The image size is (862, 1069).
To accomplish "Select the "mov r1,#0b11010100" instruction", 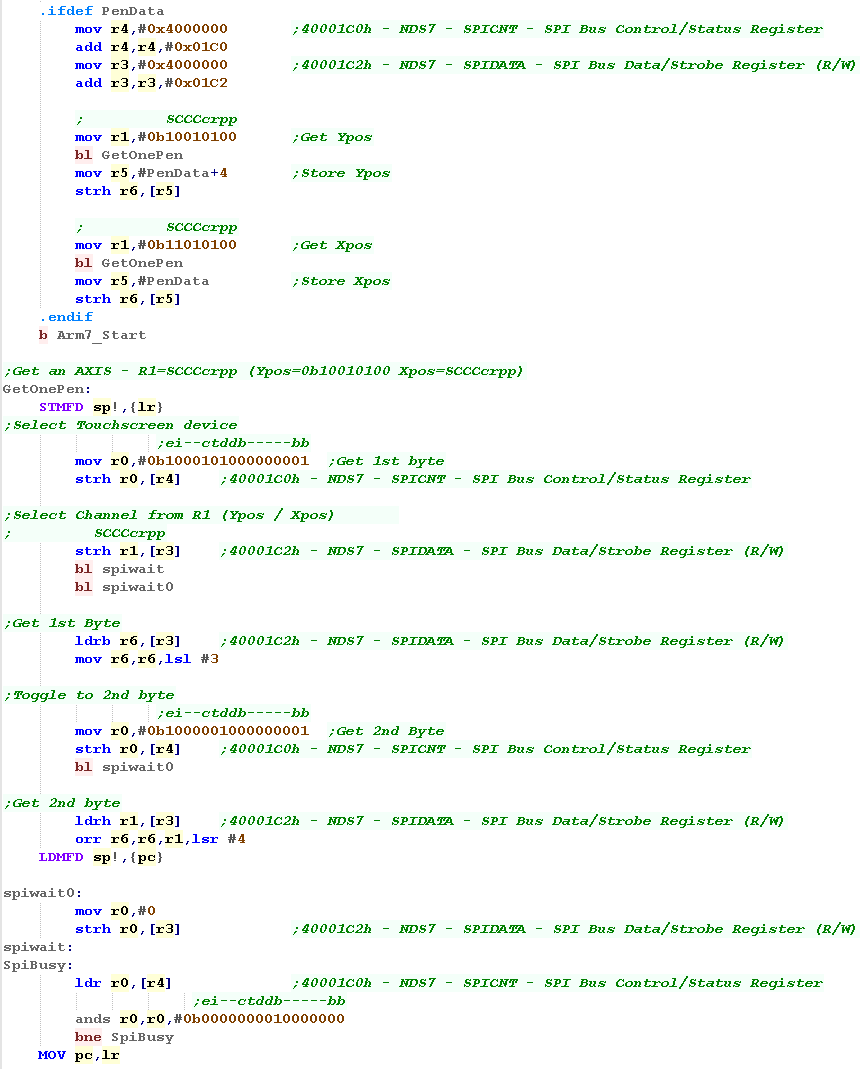I will click(x=156, y=245).
